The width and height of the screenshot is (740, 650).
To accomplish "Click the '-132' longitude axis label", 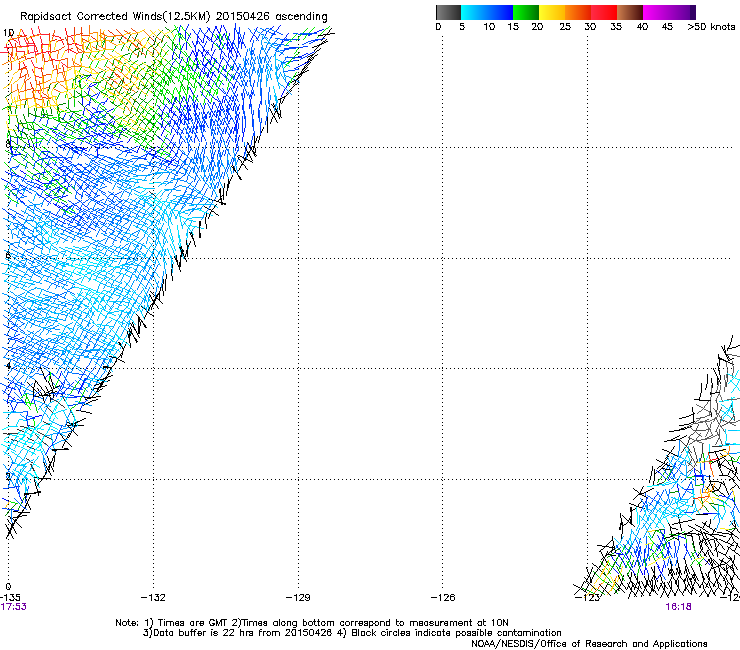I will point(153,598).
